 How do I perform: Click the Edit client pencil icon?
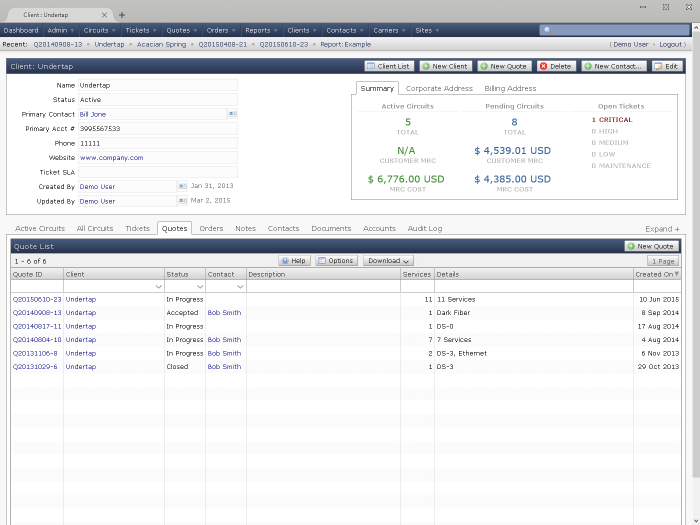coord(658,66)
